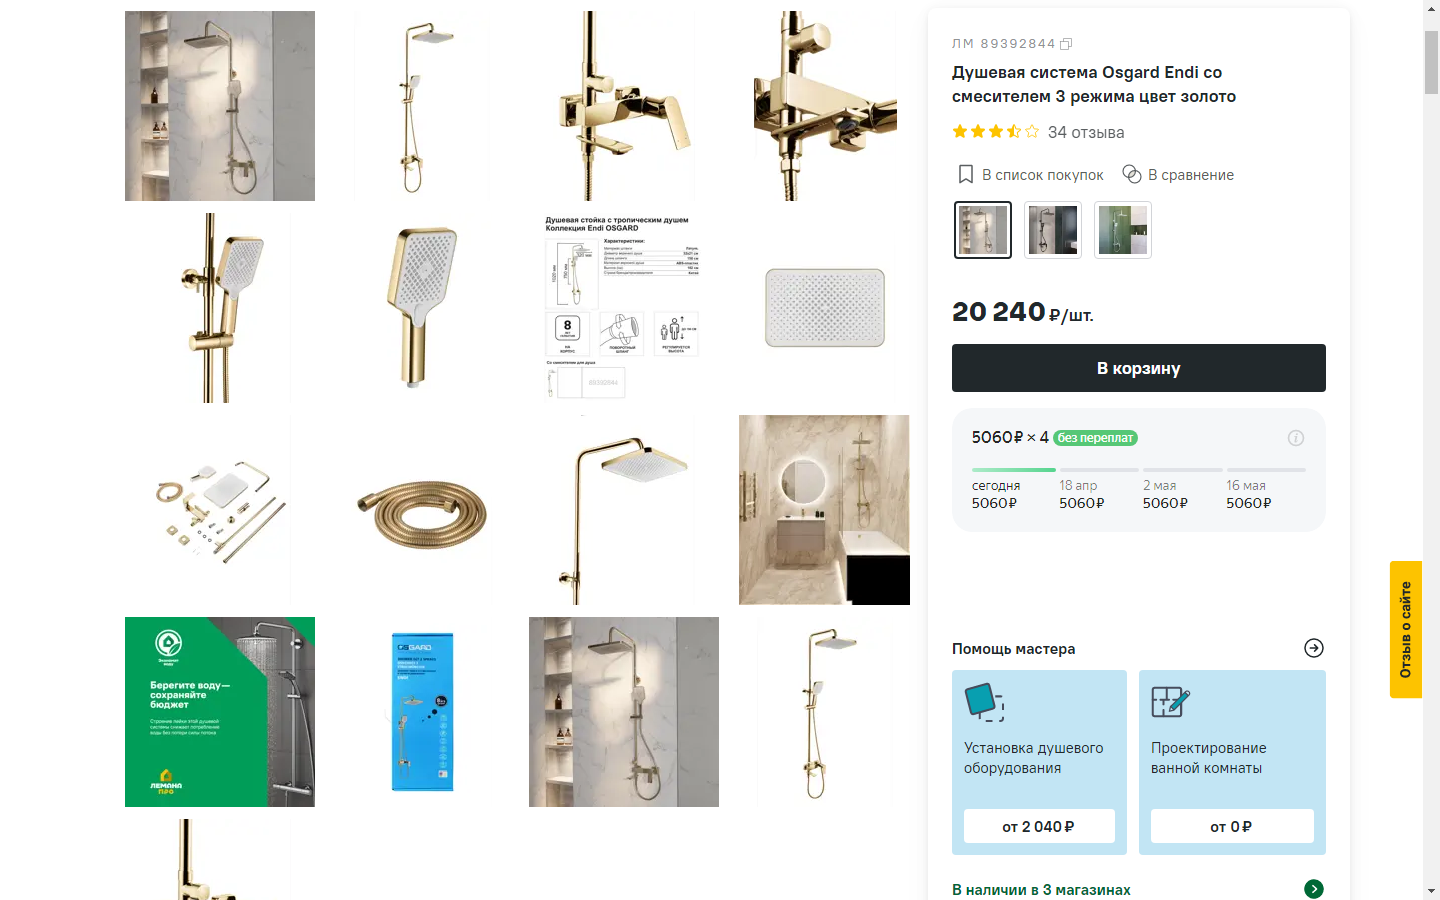Open the Отзыв о сайте feedback tab
Image resolution: width=1440 pixels, height=900 pixels.
coord(1406,629)
